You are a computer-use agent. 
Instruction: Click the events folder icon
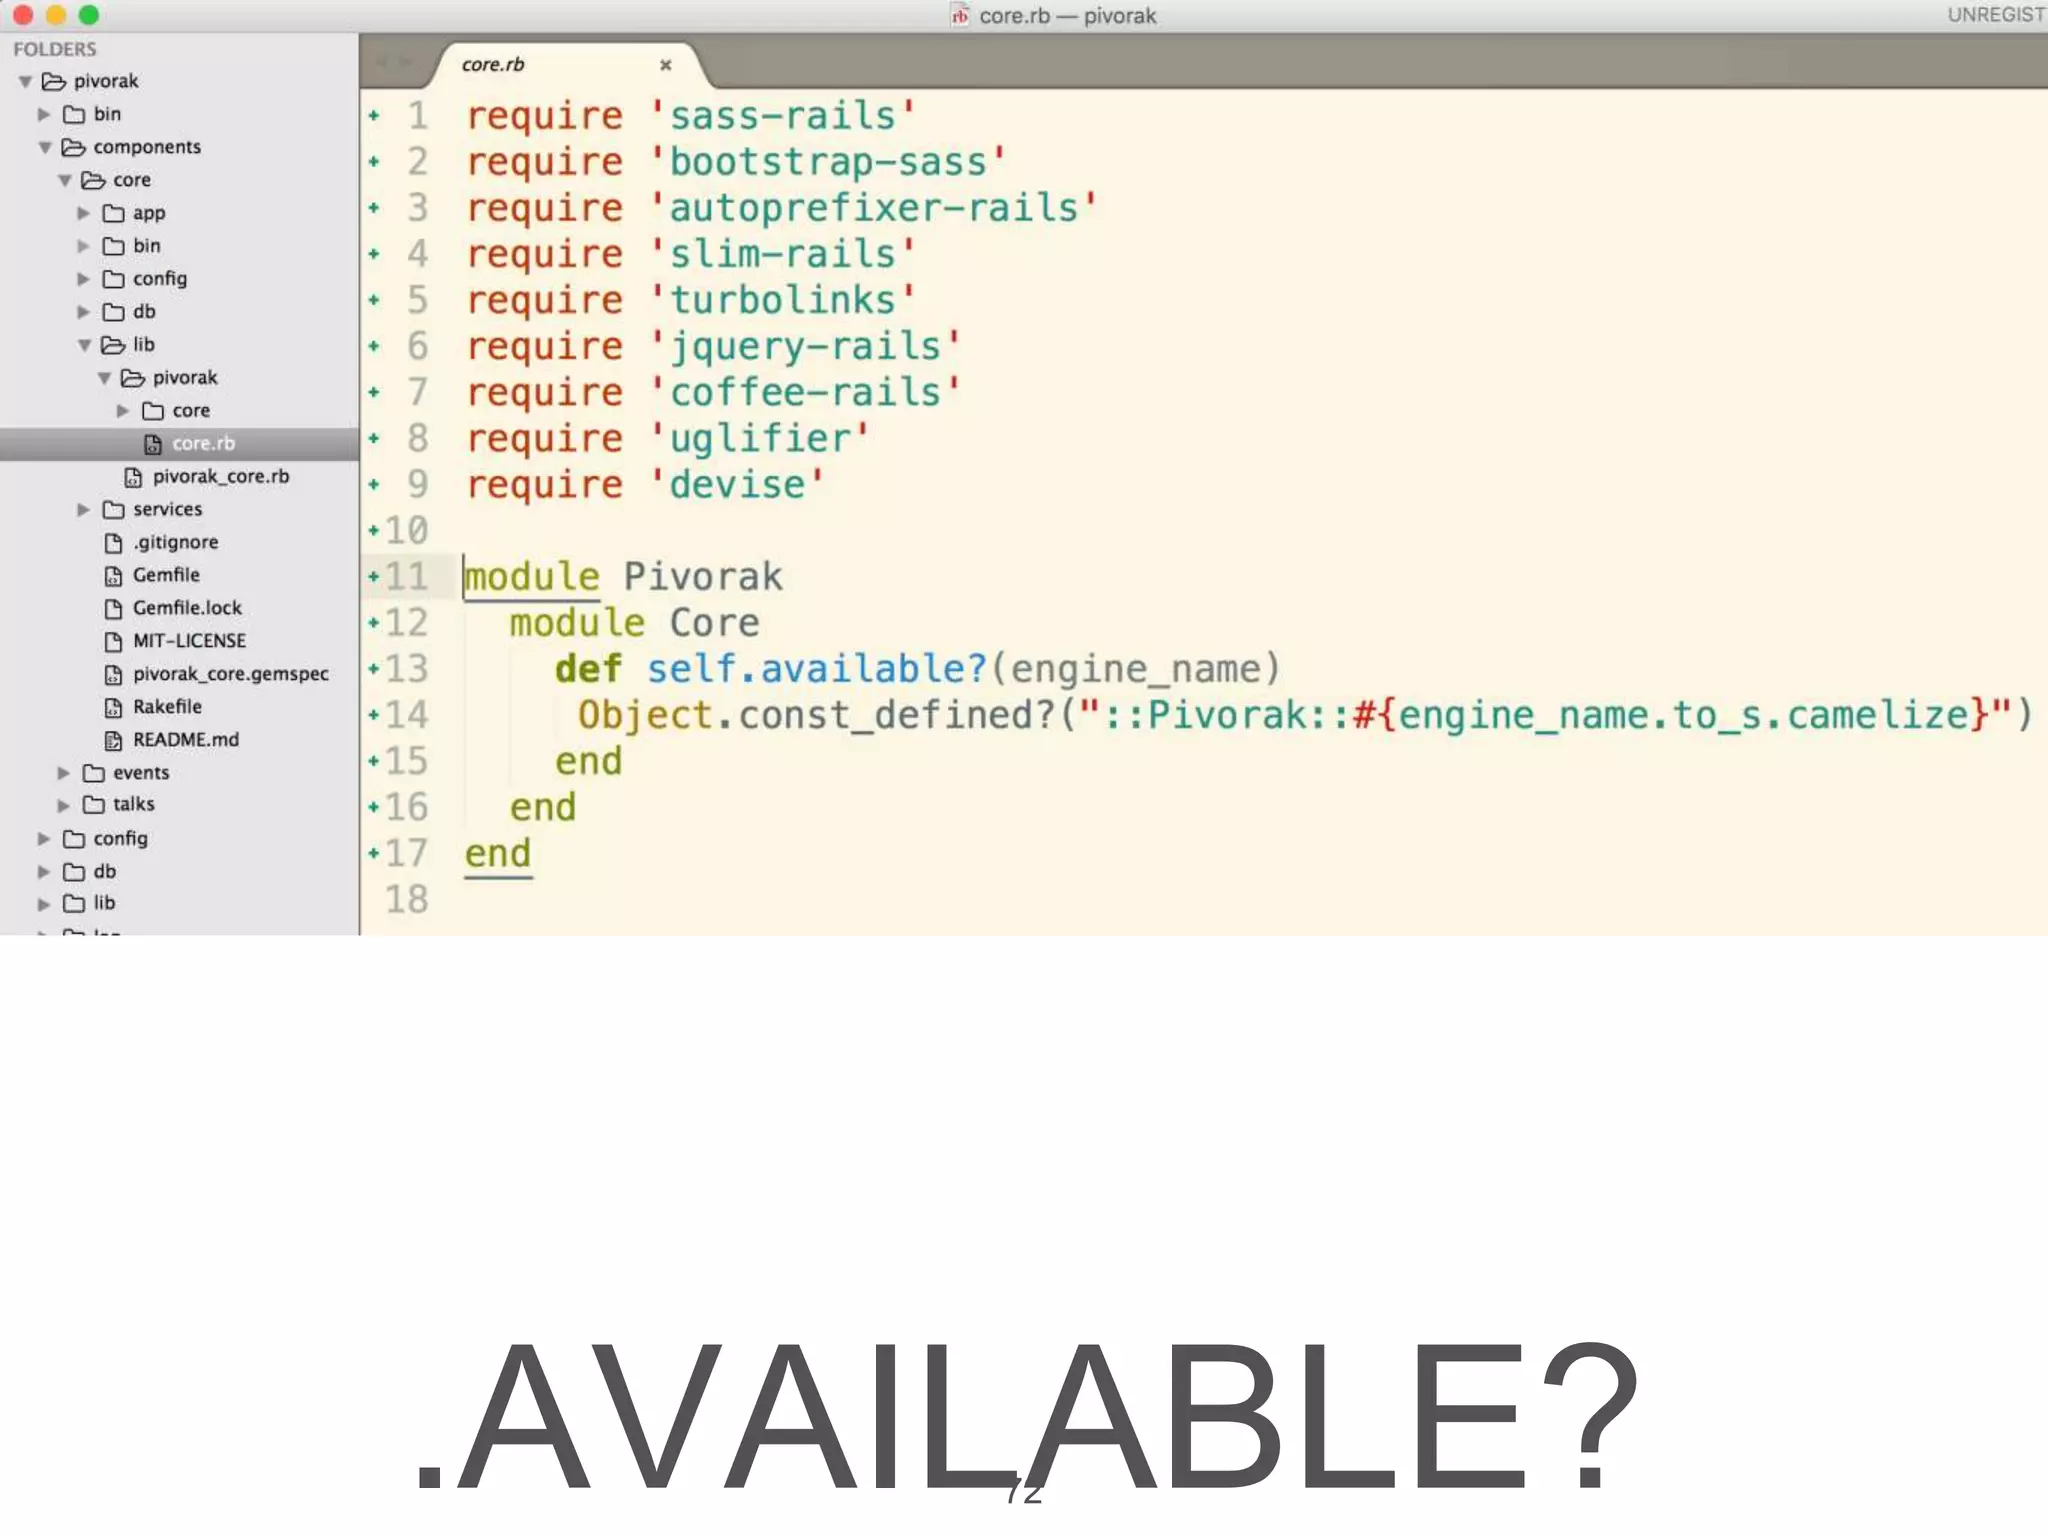coord(94,773)
